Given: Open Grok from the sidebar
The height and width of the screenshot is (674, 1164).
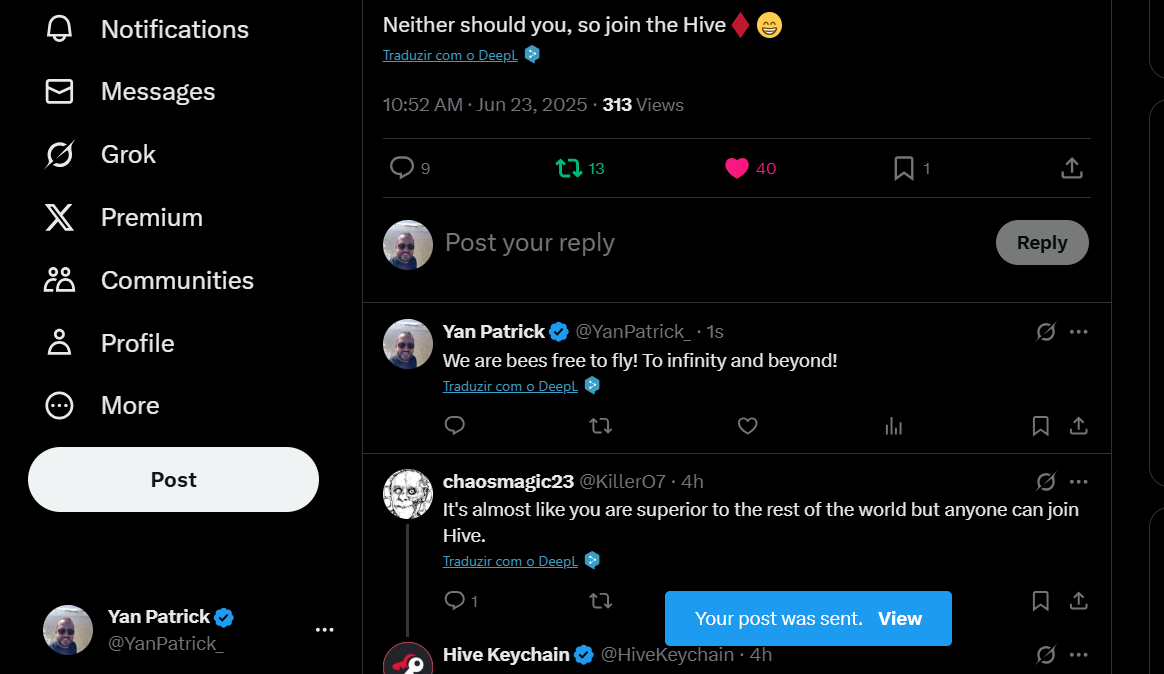Looking at the screenshot, I should 100,154.
